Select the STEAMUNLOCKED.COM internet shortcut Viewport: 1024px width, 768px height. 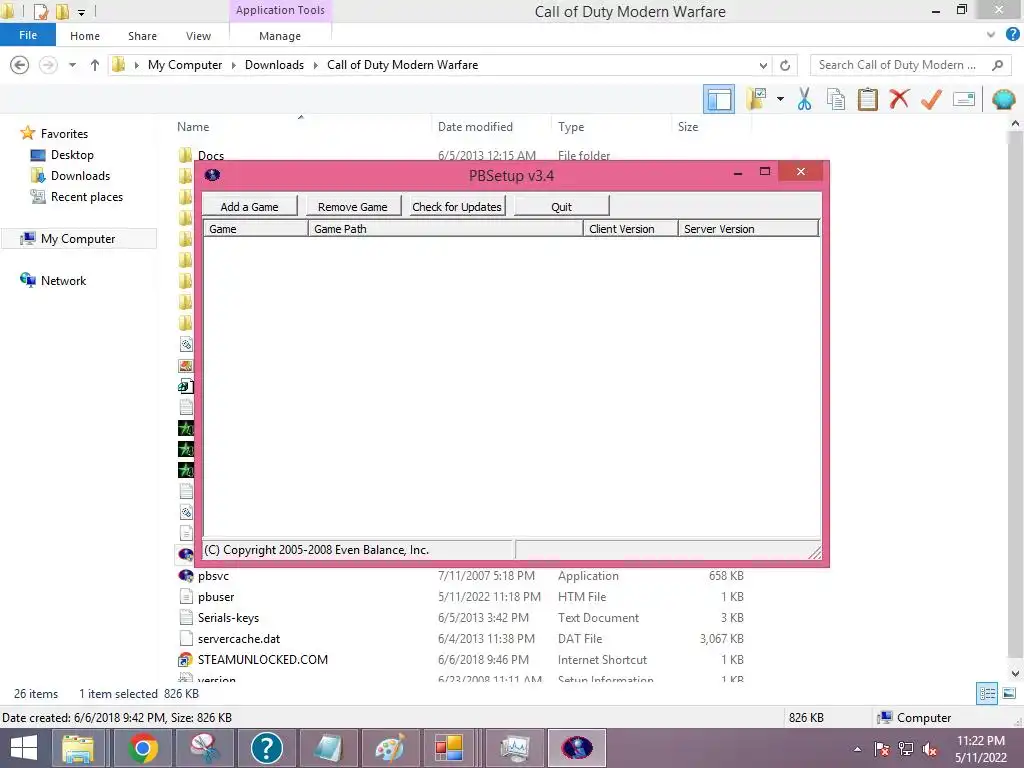263,660
